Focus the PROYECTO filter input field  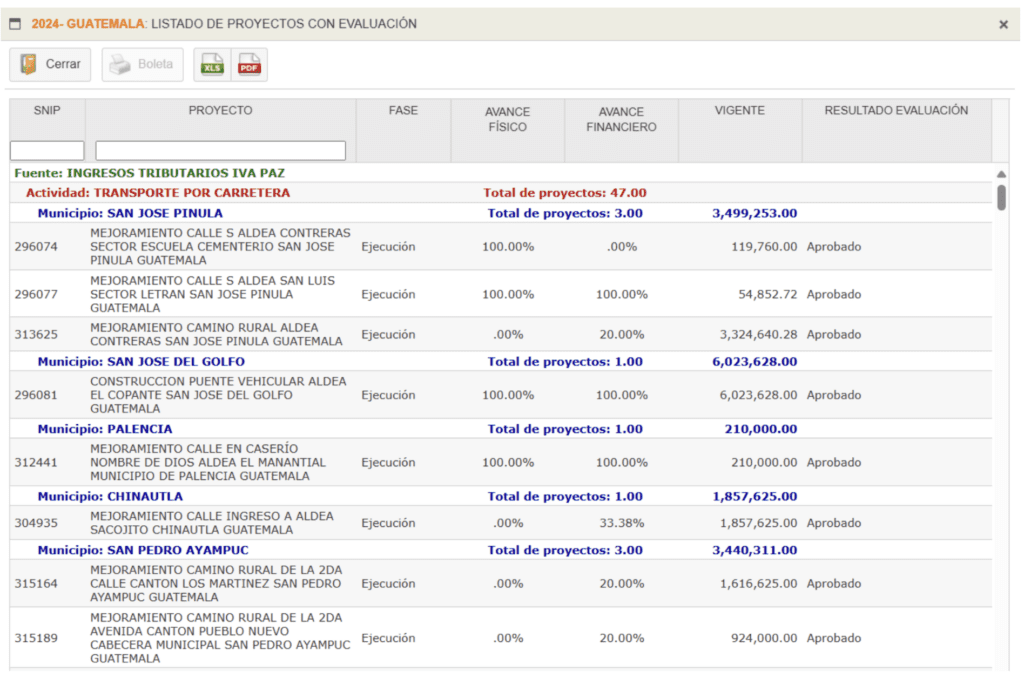[220, 151]
